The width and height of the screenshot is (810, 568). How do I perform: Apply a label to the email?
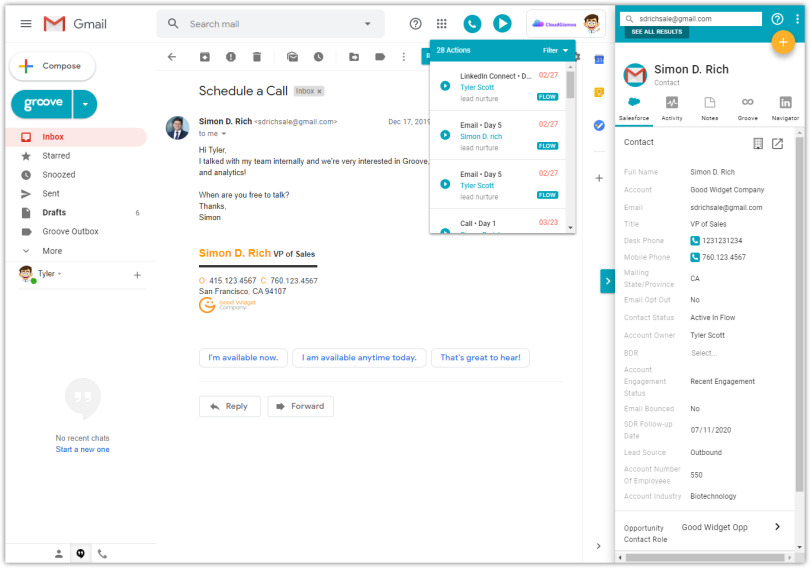tap(380, 57)
